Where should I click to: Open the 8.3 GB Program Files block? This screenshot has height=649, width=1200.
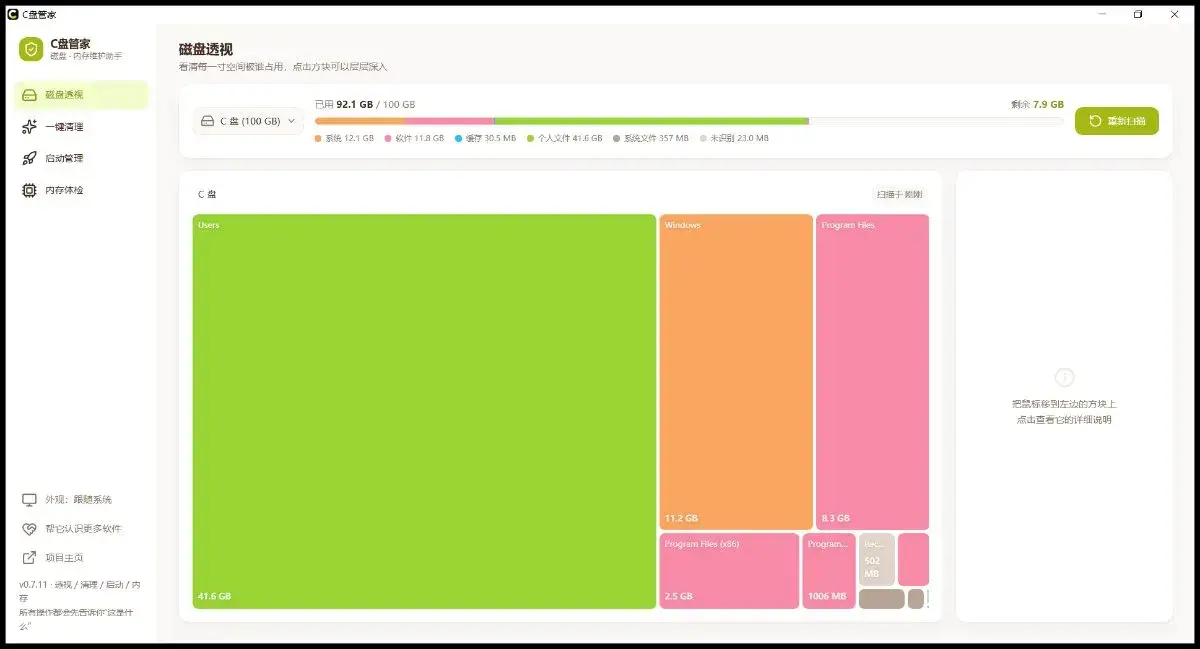coord(872,372)
